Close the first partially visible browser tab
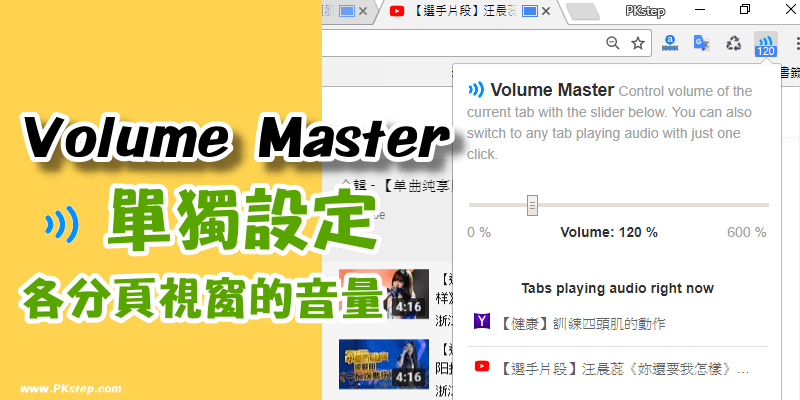This screenshot has height=400, width=800. click(x=363, y=11)
